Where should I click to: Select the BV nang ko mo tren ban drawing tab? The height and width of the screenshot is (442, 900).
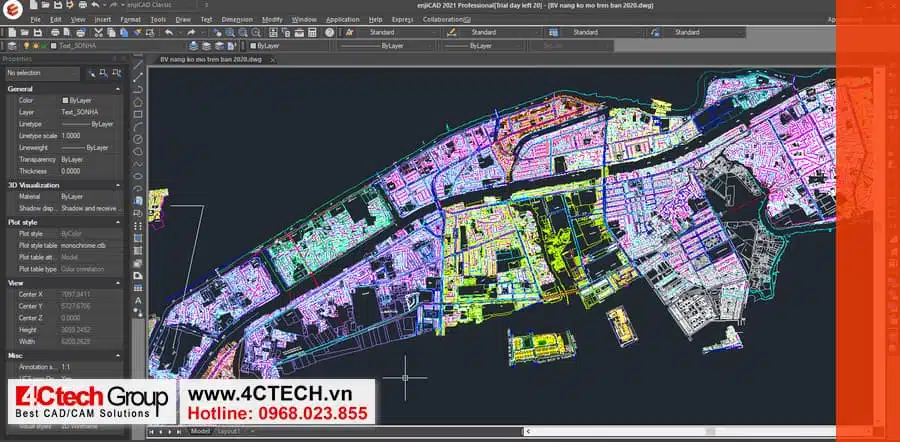pos(211,60)
